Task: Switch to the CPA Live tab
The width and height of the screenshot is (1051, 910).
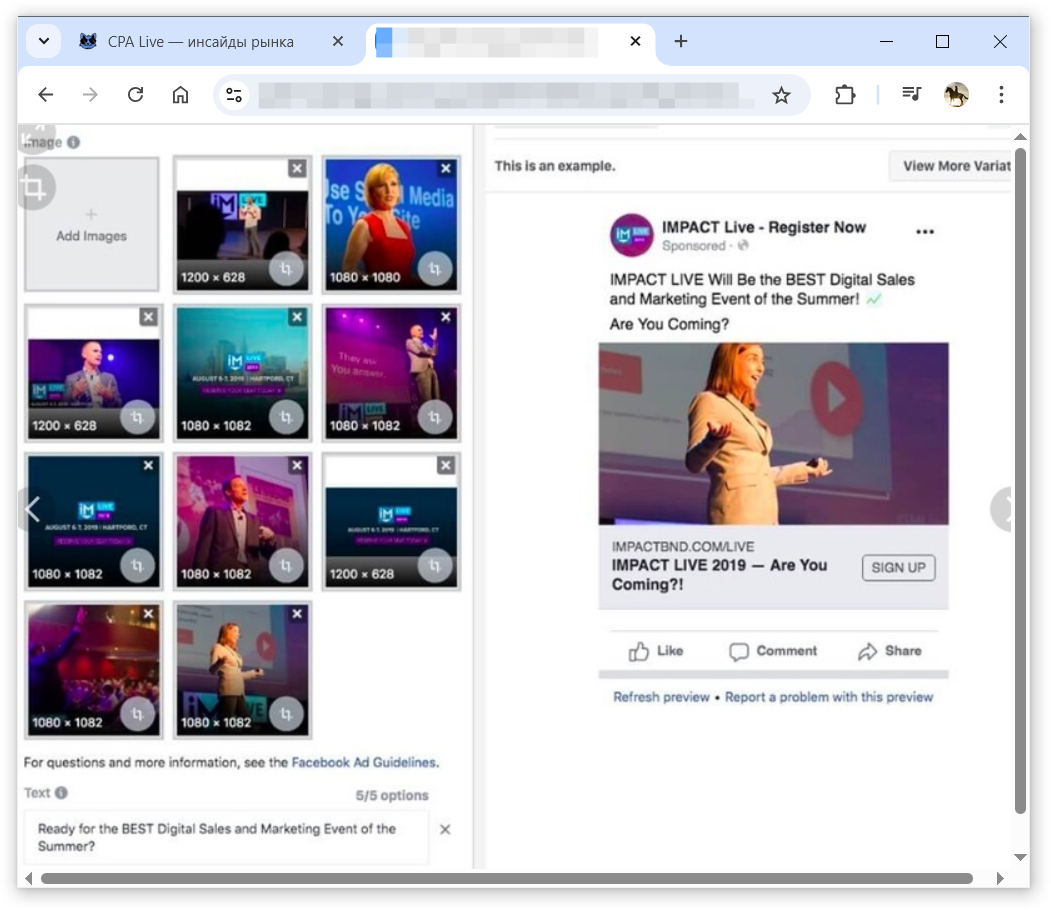Action: [200, 42]
